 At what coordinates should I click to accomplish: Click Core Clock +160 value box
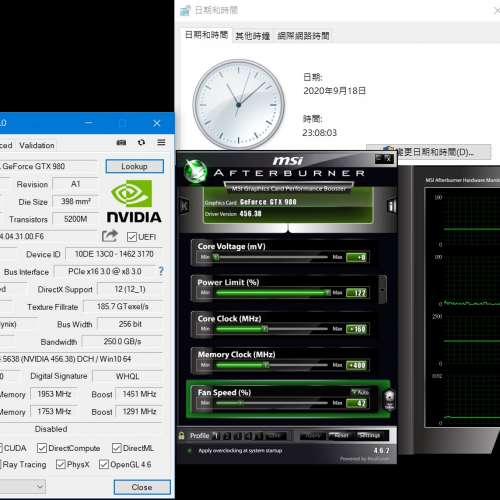(x=357, y=329)
